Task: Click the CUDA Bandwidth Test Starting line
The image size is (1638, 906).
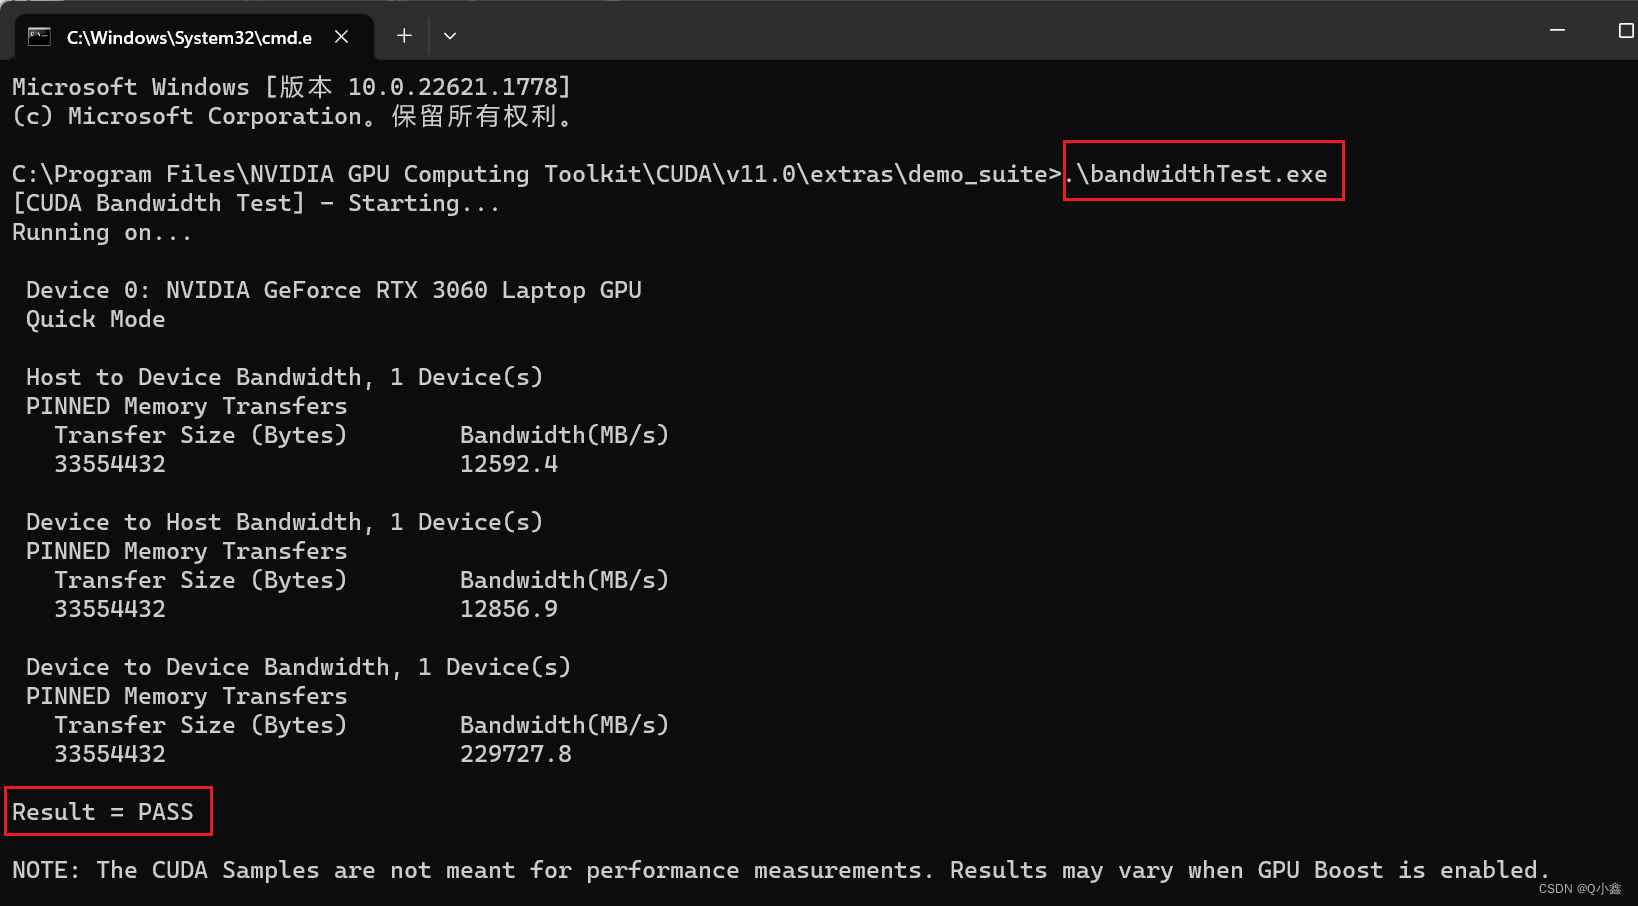Action: (255, 202)
